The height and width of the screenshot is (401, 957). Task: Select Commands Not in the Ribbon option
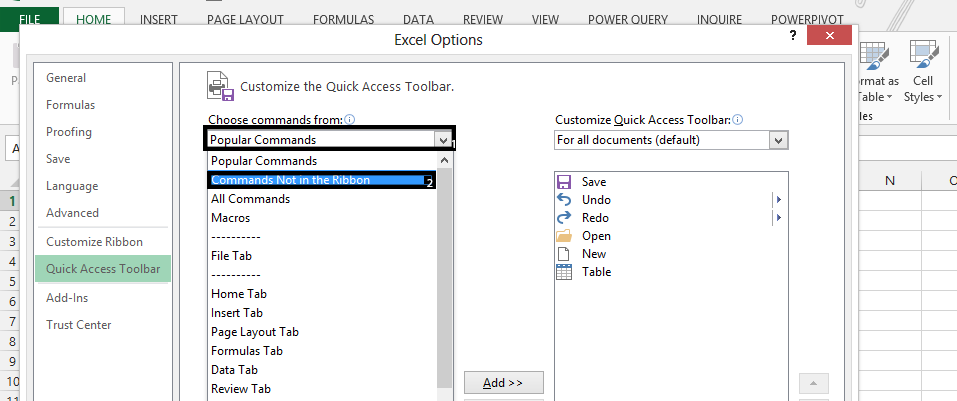[x=322, y=180]
